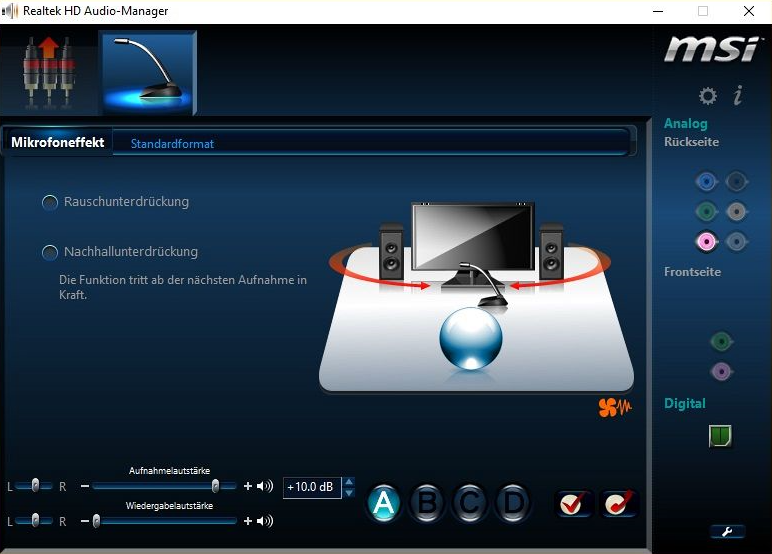Click the Aufnahmelautstärke volume slider
772x554 pixels.
pos(164,486)
